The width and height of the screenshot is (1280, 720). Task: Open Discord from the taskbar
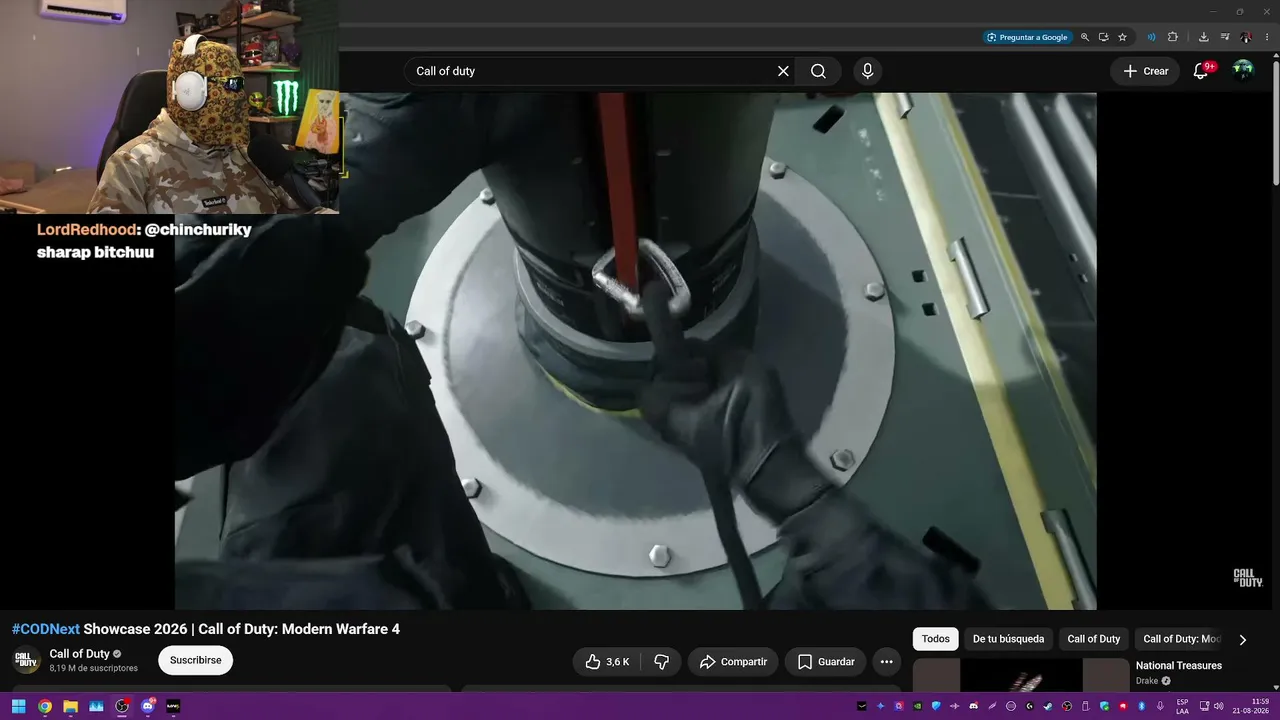(x=148, y=706)
